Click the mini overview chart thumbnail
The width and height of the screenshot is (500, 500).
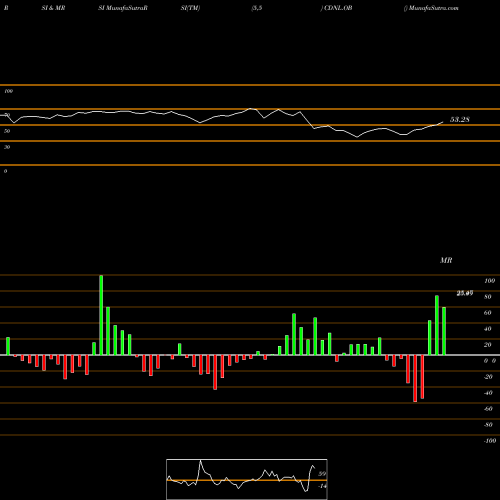point(247,479)
